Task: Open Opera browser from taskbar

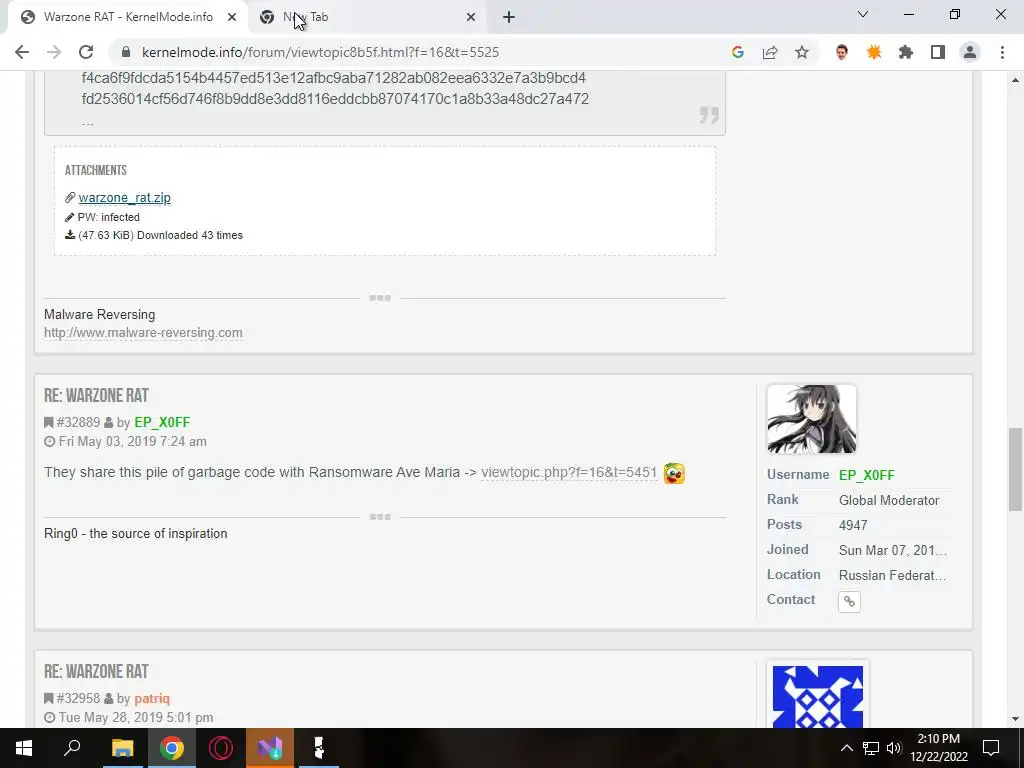Action: [221, 748]
